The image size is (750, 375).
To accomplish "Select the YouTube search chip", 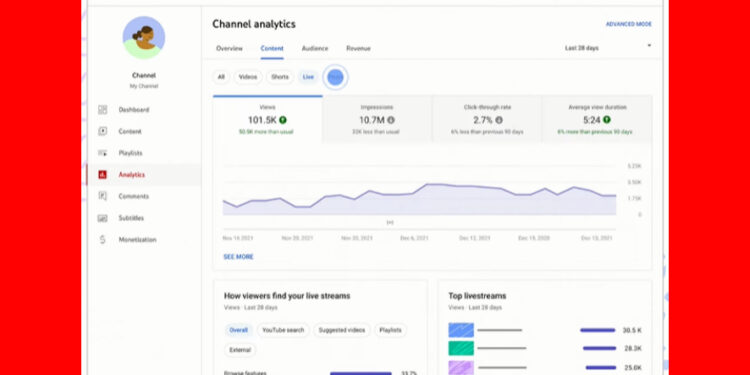I will pyautogui.click(x=283, y=330).
